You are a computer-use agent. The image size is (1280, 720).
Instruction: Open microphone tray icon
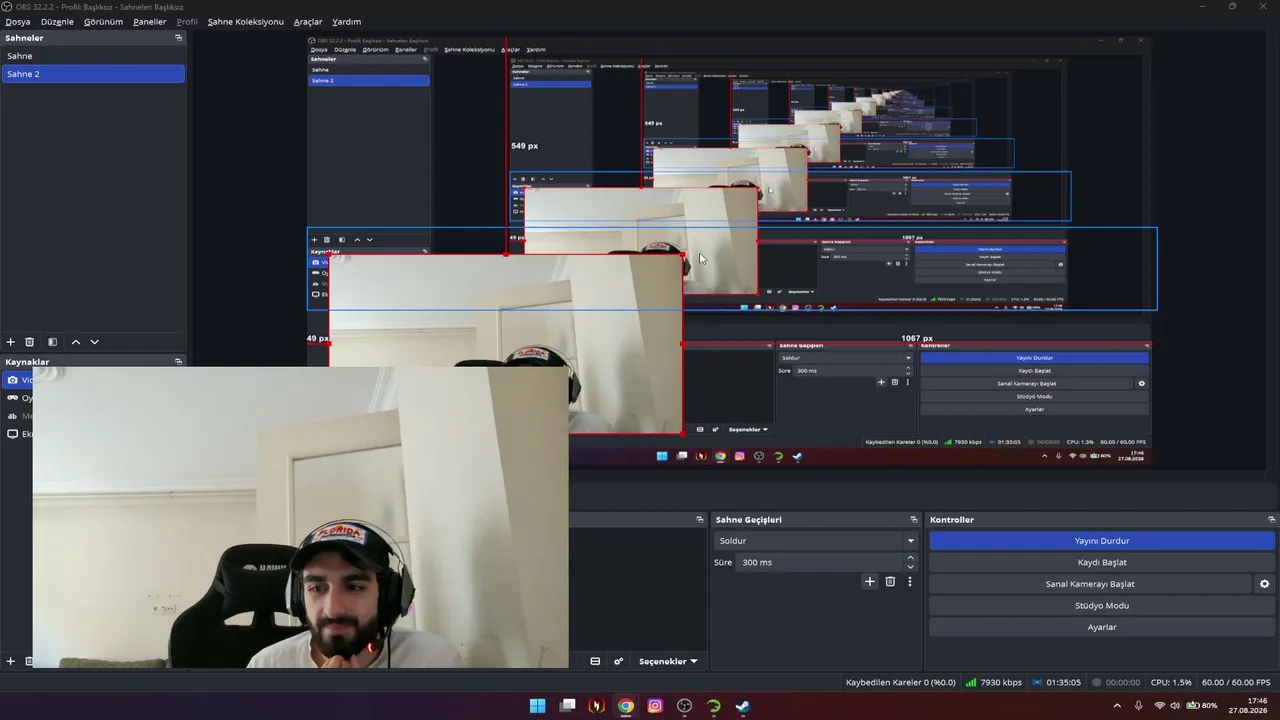click(x=1139, y=706)
